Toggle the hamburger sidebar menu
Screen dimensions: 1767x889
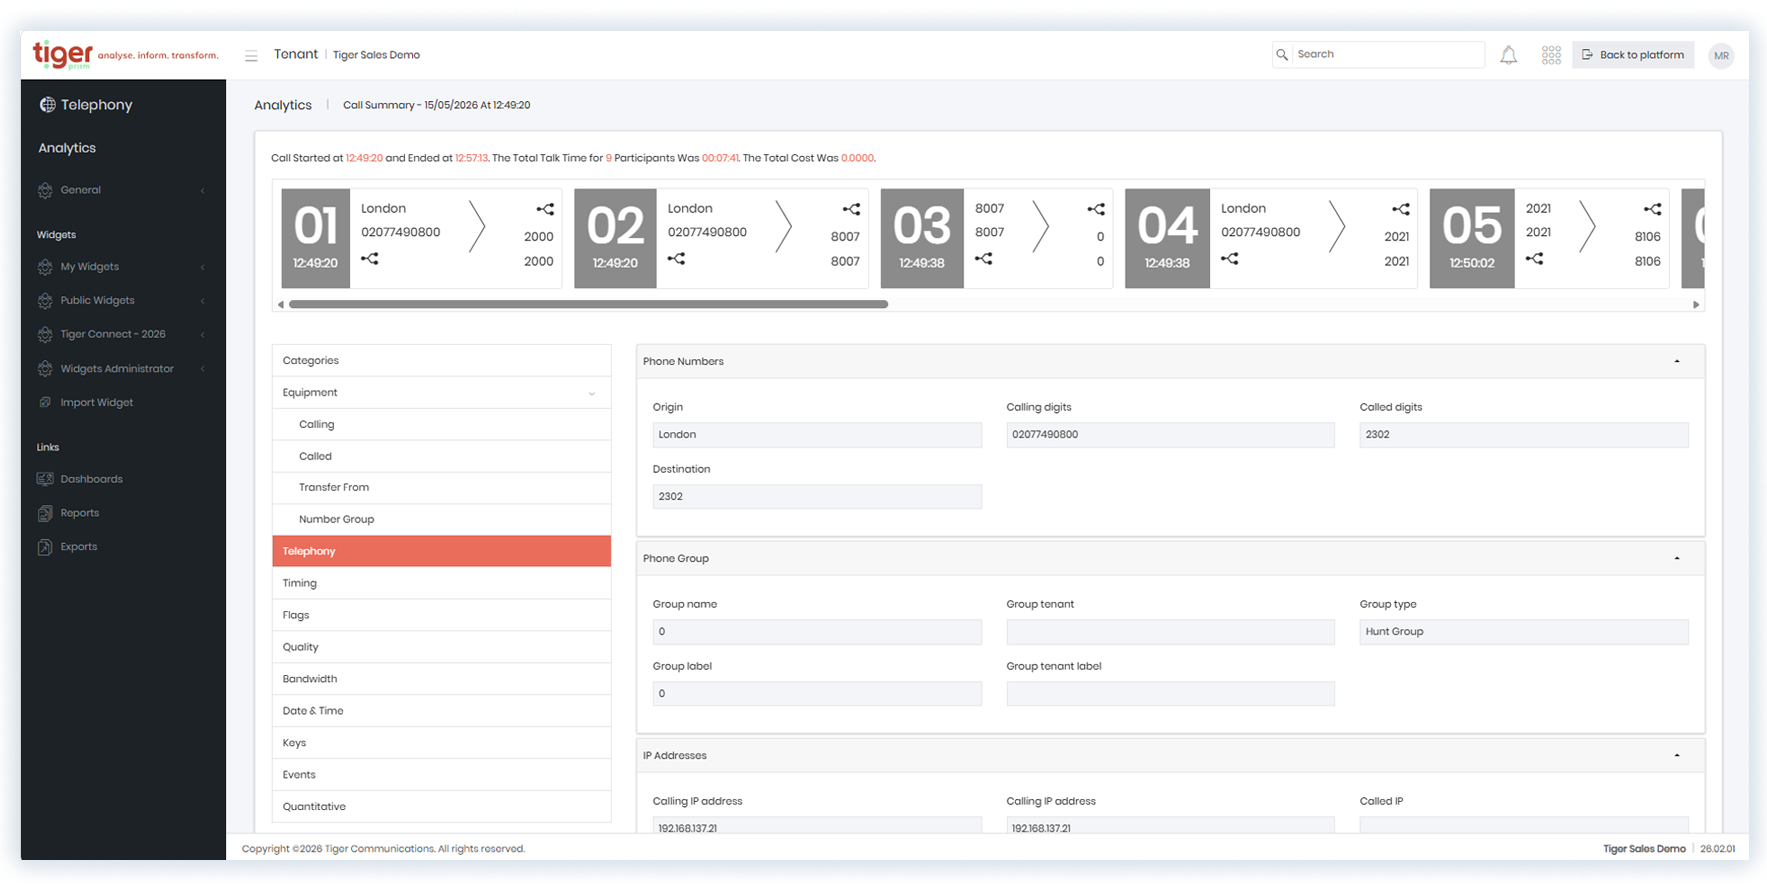click(251, 56)
